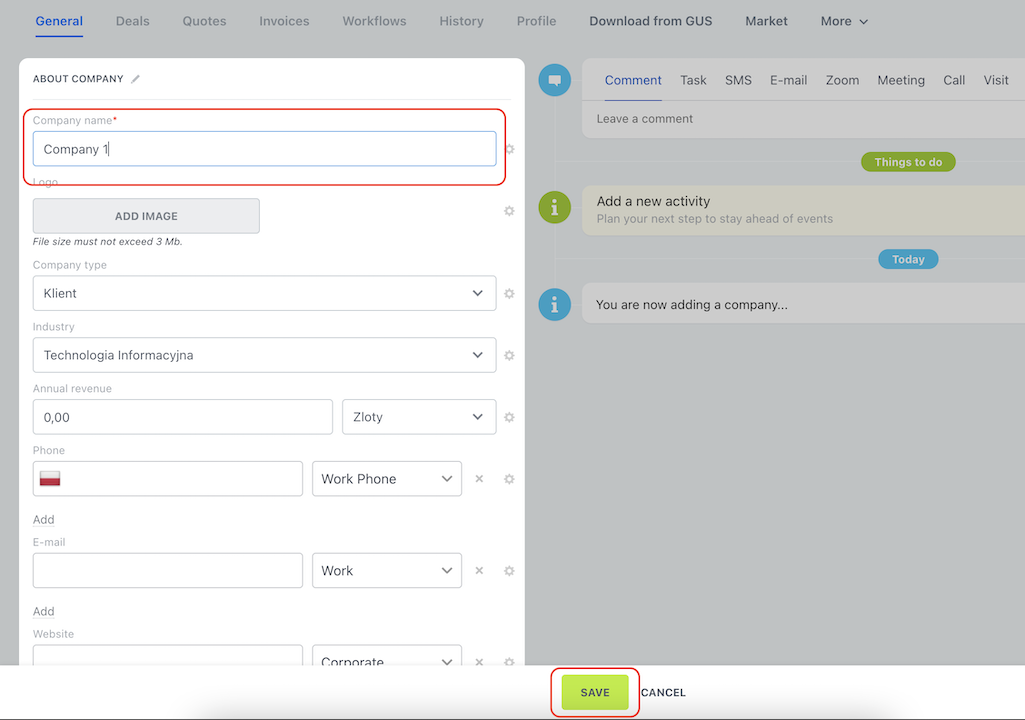Screen dimensions: 1025x720
Task: Open the Task activity tab
Action: (x=693, y=80)
